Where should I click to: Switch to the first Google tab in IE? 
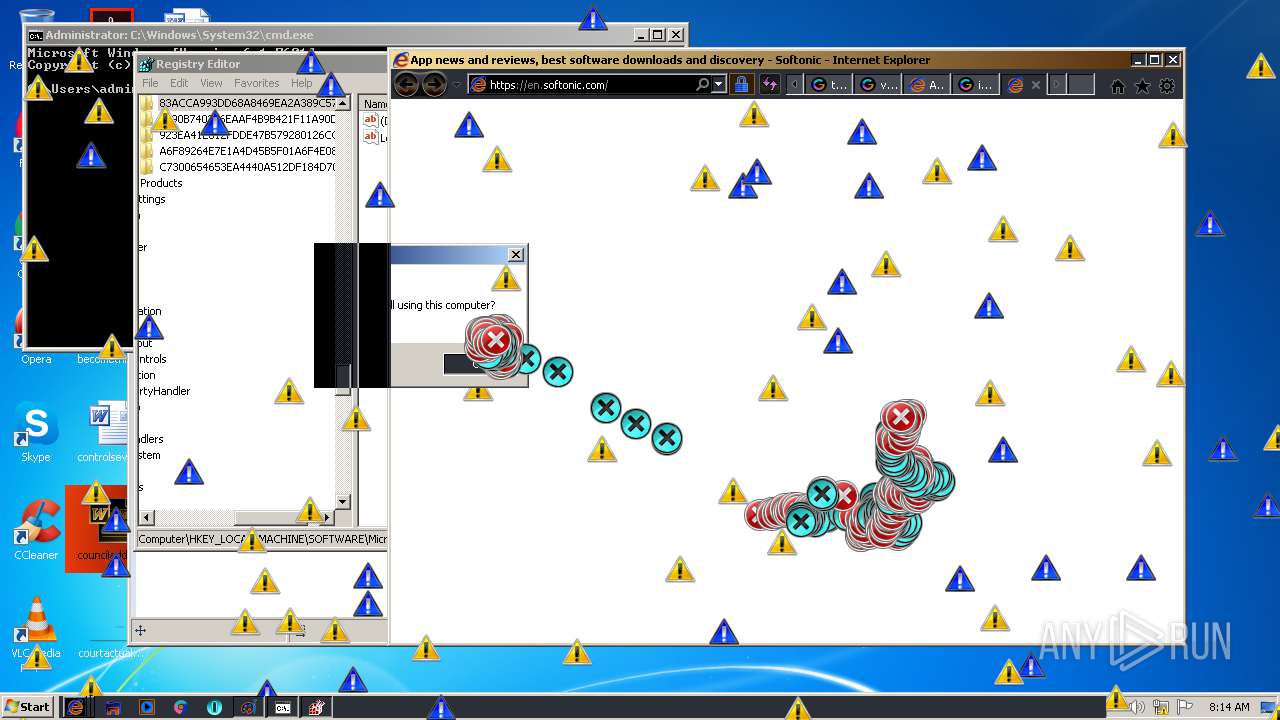[829, 85]
